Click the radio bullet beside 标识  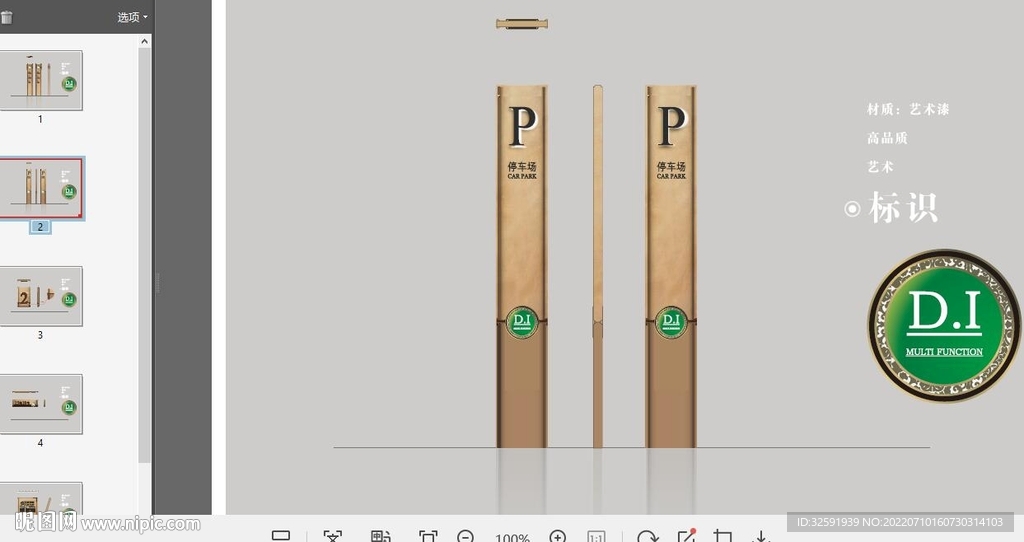[x=852, y=209]
